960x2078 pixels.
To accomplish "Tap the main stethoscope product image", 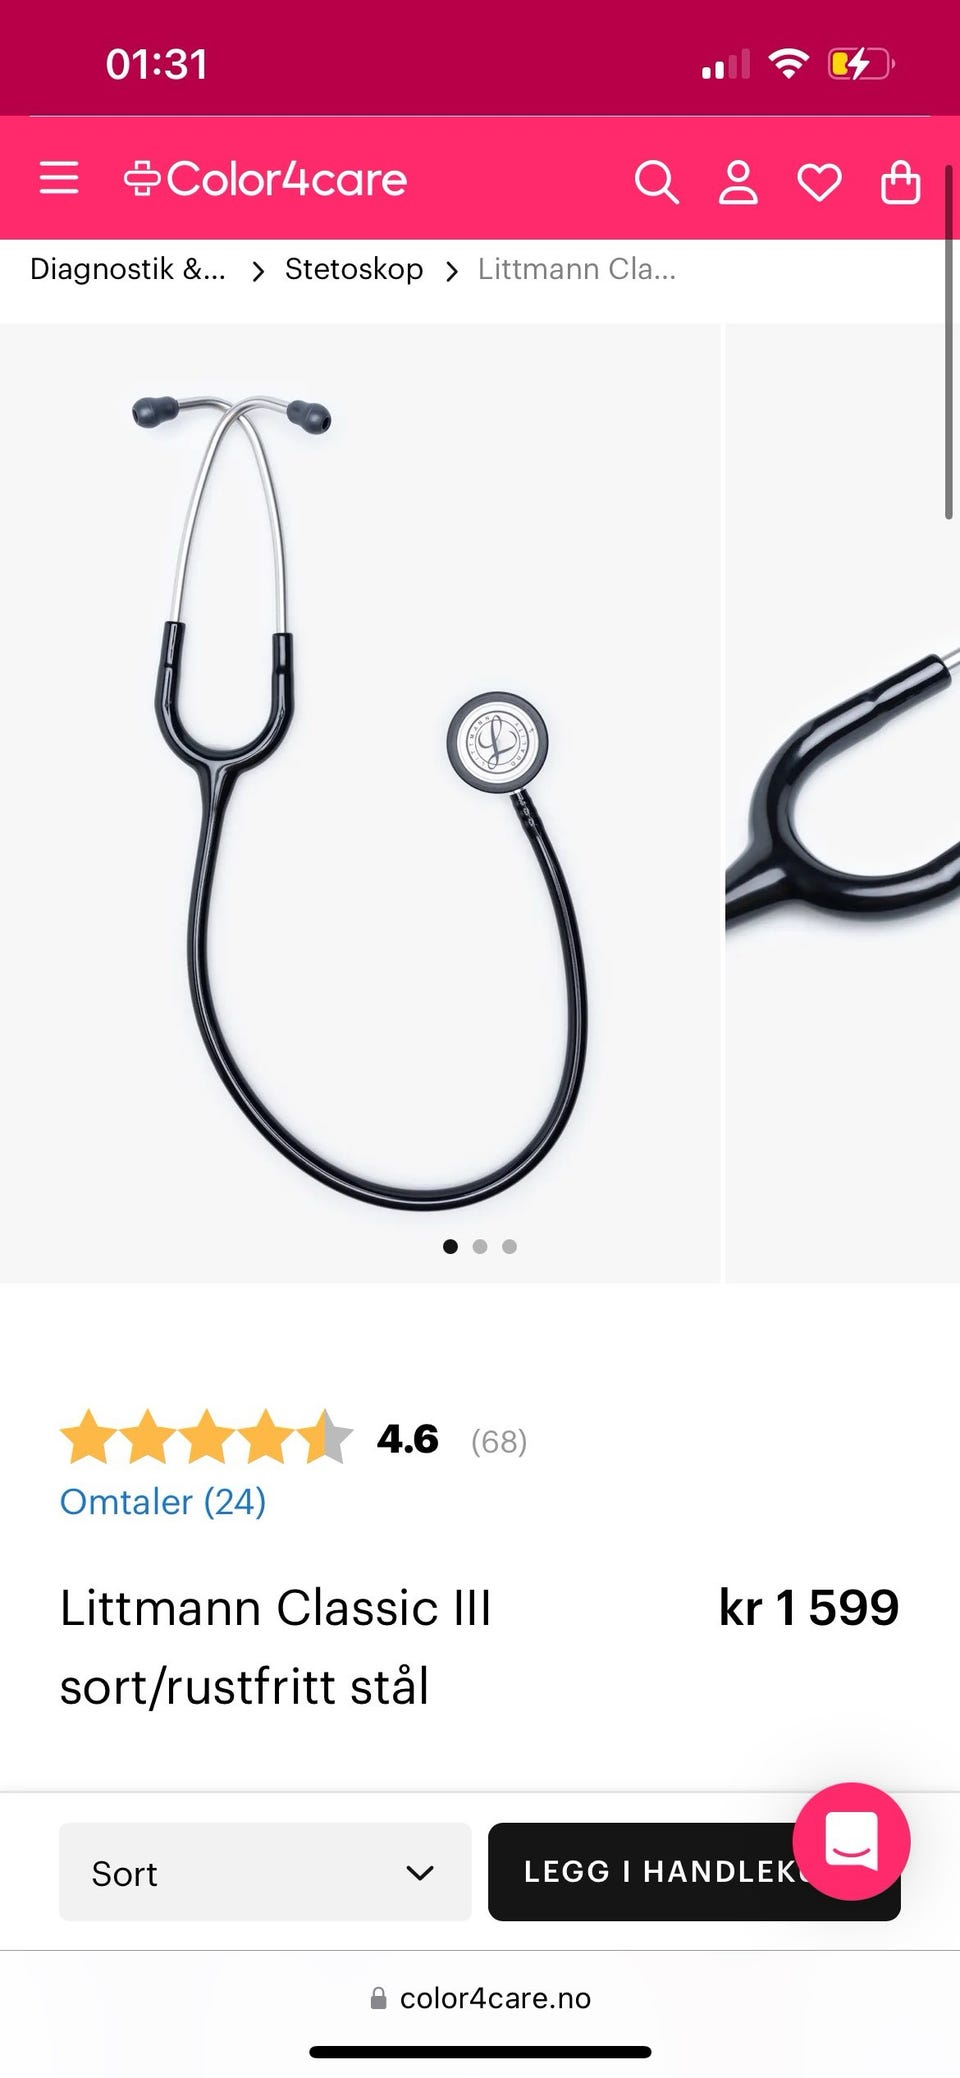I will pyautogui.click(x=360, y=803).
